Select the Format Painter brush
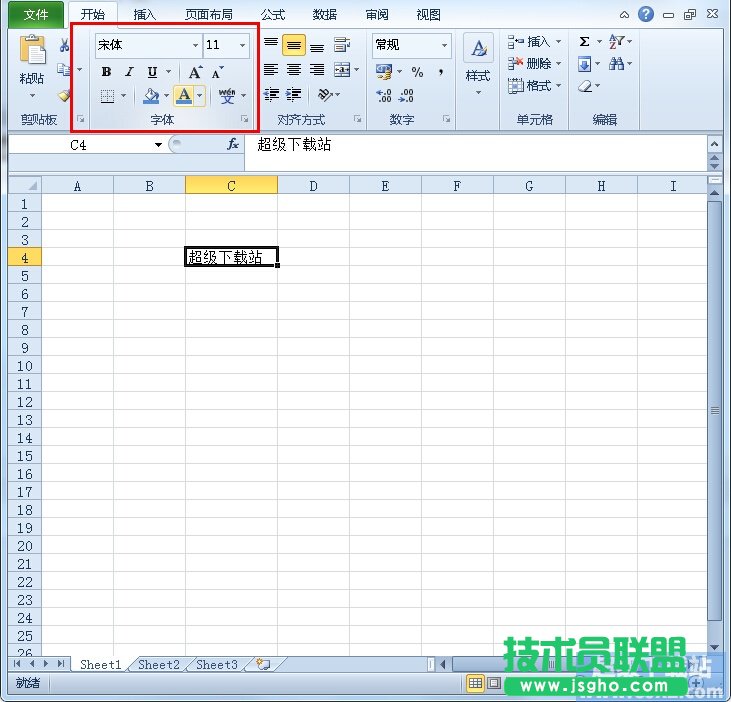Screen dimensions: 731x702 click(x=64, y=96)
